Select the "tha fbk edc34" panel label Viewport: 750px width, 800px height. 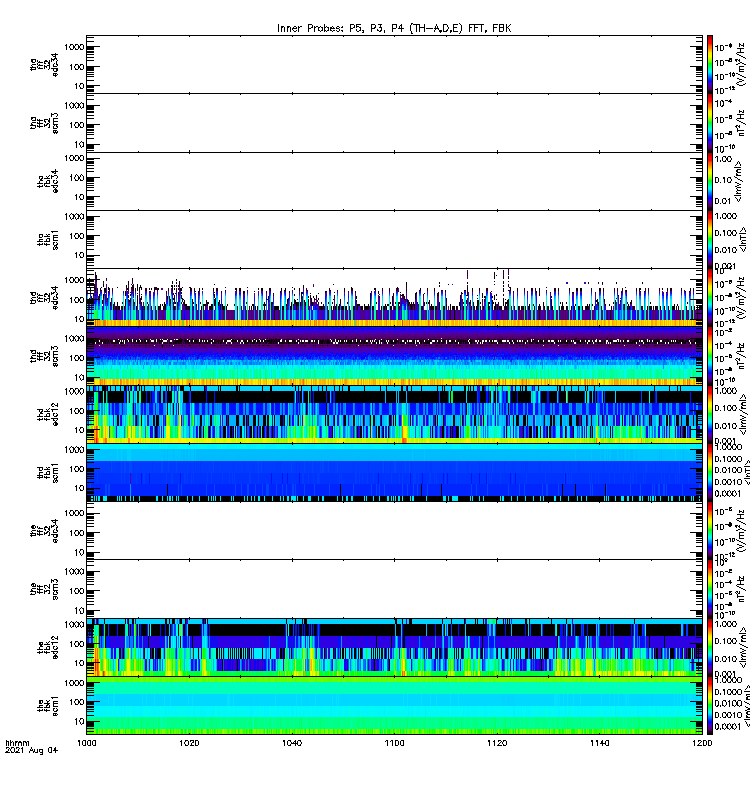tap(48, 182)
